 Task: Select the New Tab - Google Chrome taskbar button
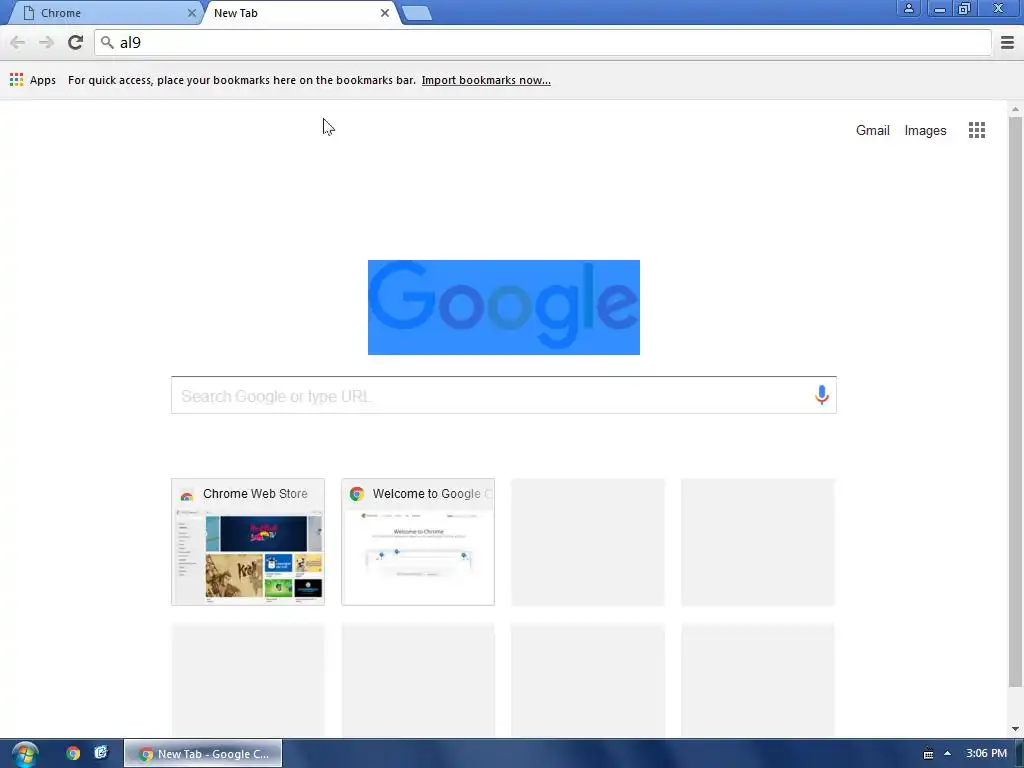203,754
